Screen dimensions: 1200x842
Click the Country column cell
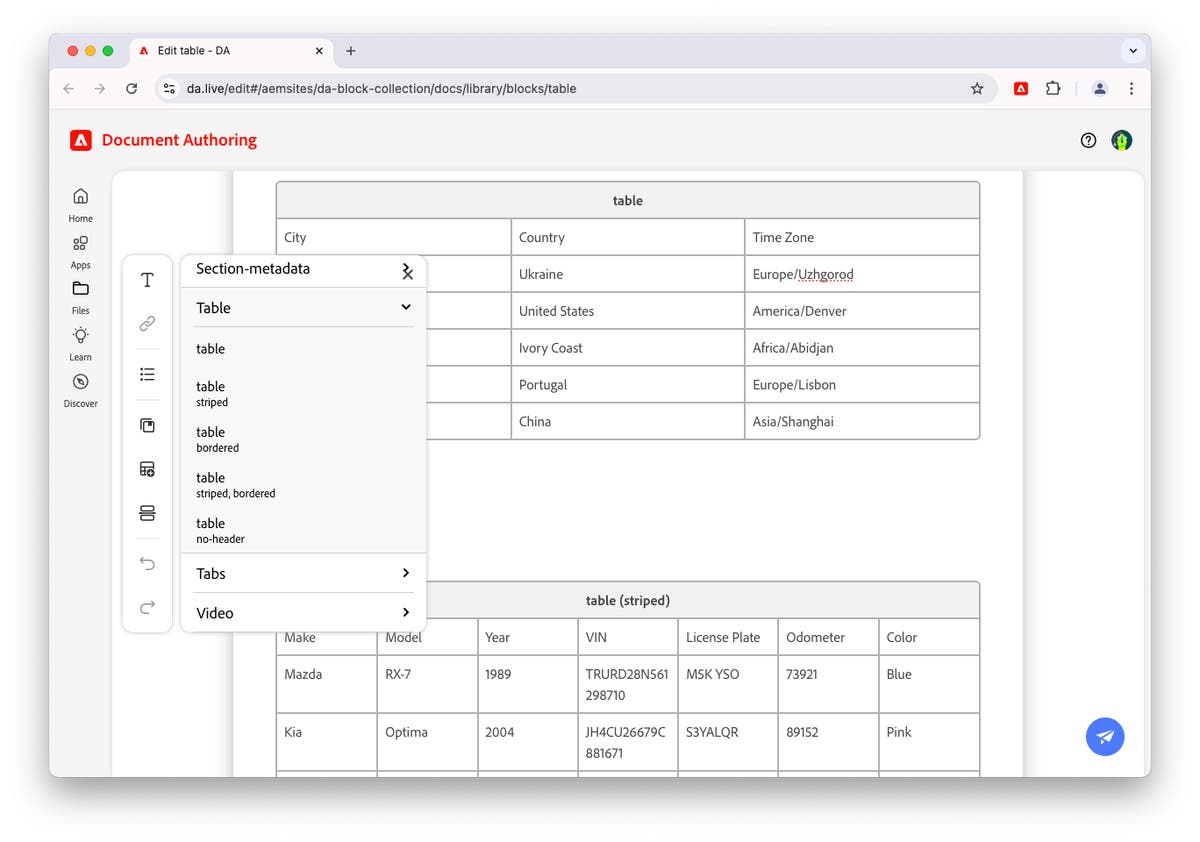click(x=628, y=237)
